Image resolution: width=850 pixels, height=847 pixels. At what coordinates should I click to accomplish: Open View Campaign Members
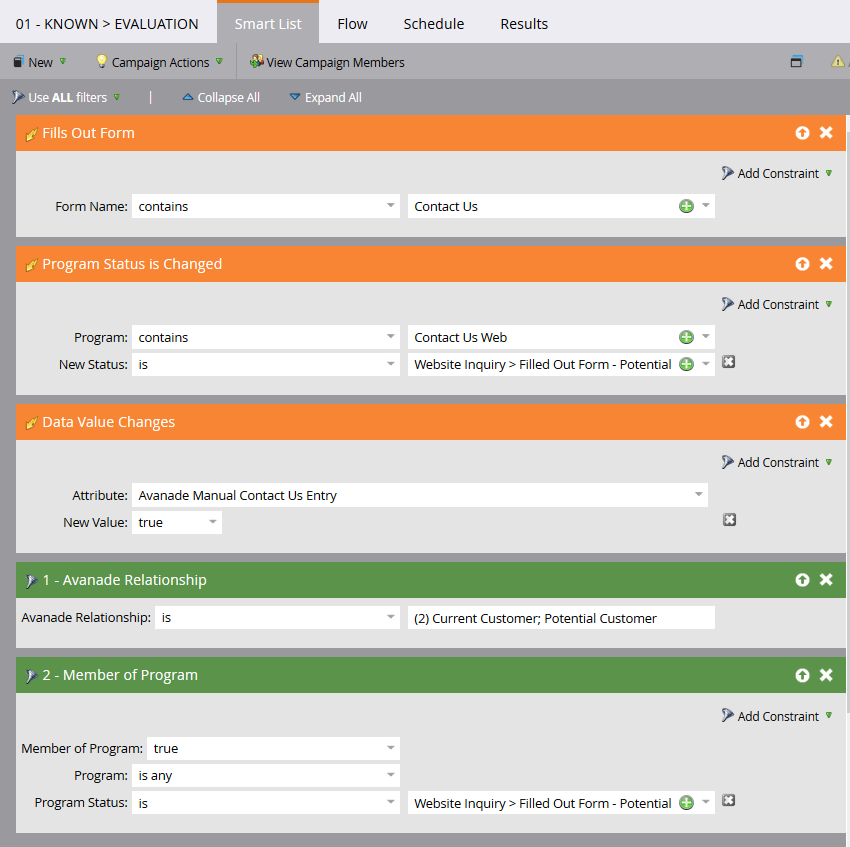click(x=327, y=62)
